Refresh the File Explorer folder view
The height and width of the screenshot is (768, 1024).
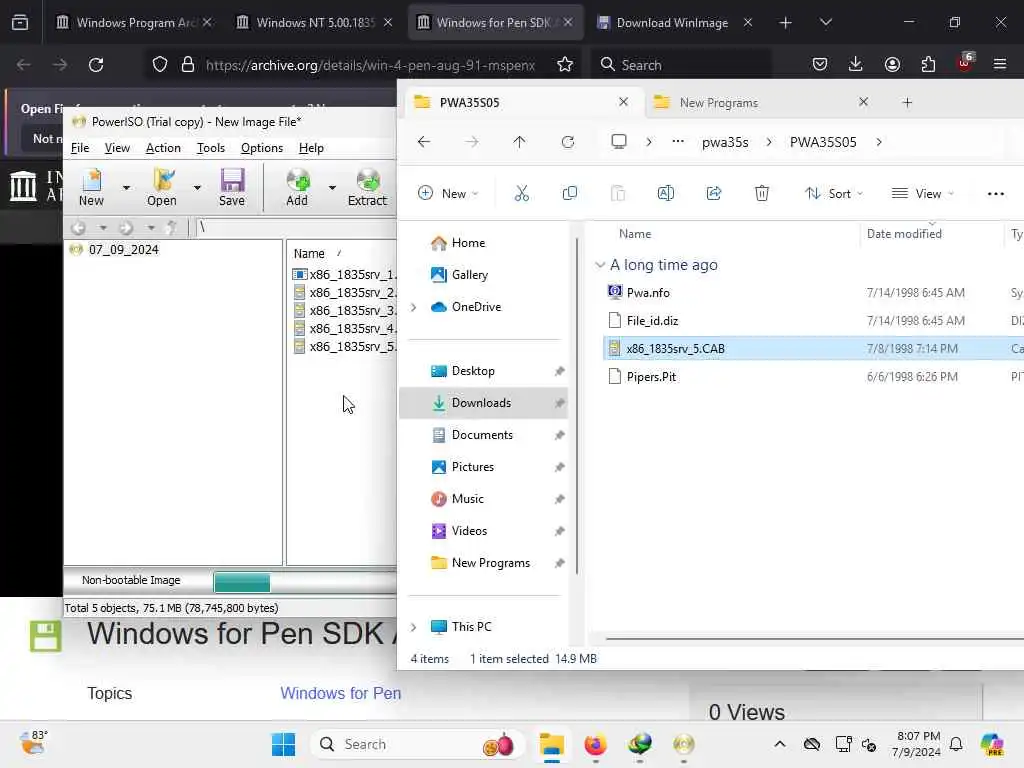click(x=568, y=142)
